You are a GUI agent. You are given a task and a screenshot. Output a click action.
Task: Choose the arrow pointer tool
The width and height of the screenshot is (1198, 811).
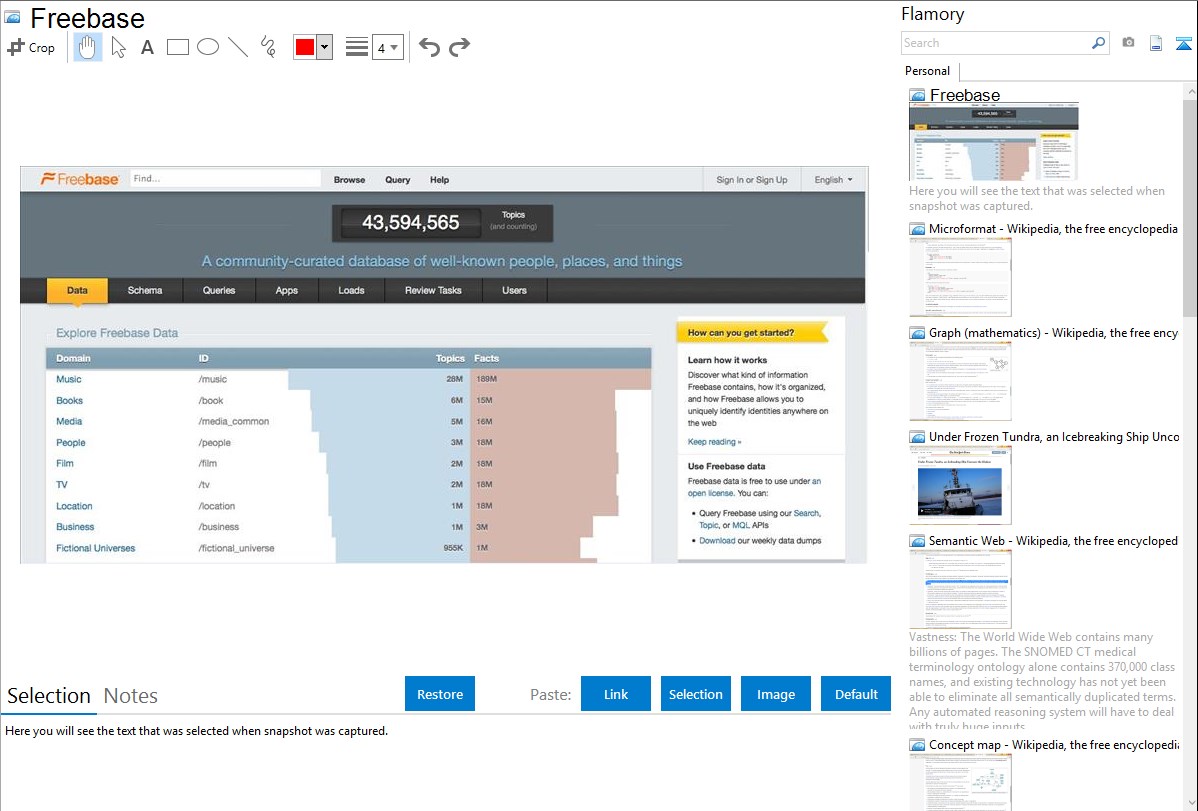[x=118, y=47]
